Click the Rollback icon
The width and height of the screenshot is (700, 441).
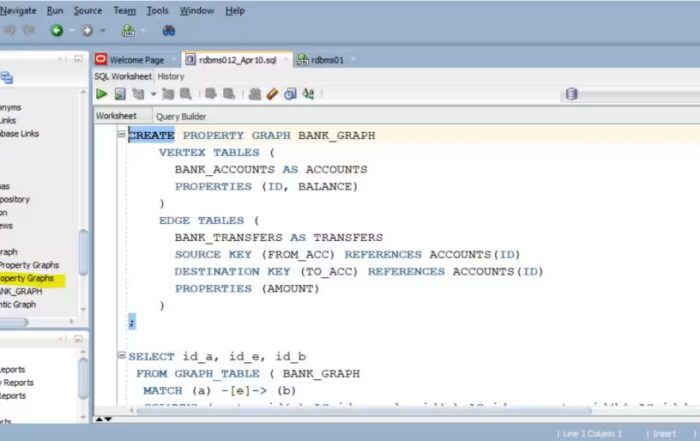pos(229,94)
